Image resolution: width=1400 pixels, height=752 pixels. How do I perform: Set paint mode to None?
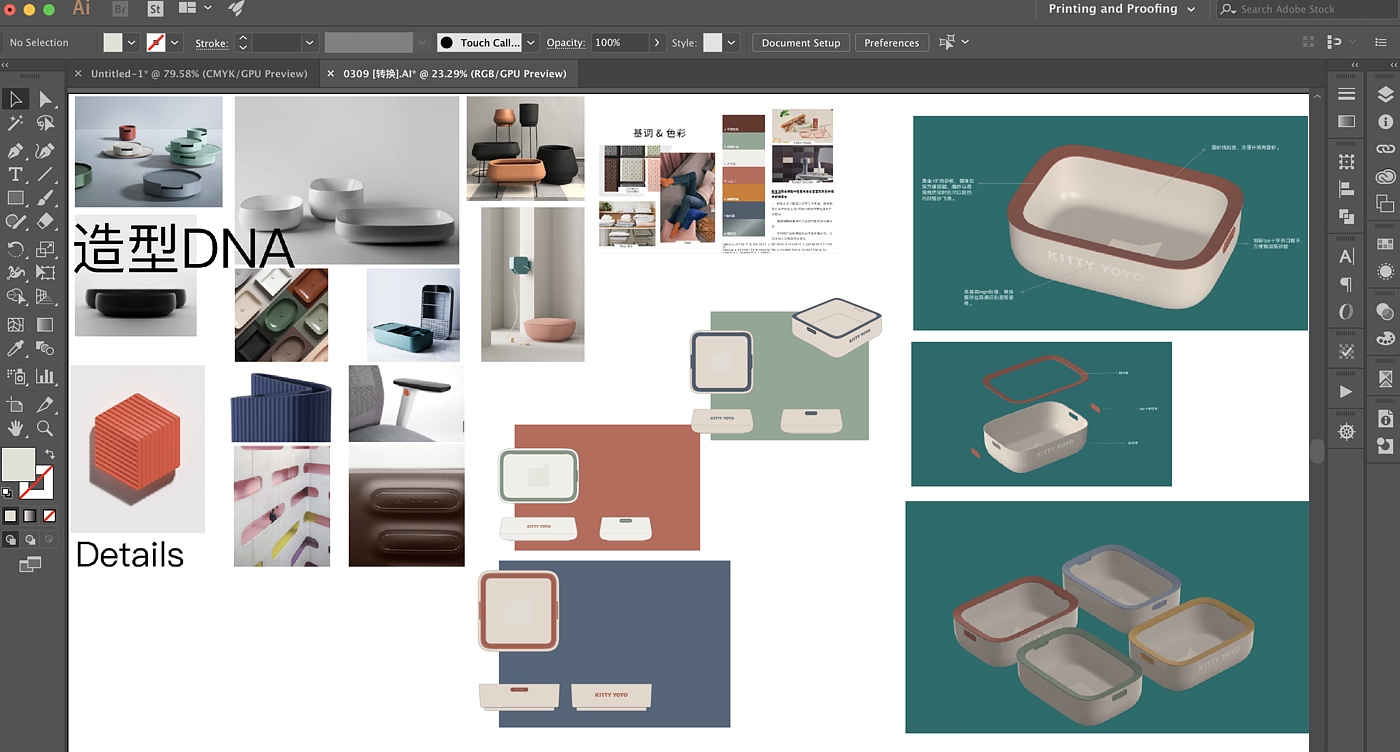pyautogui.click(x=49, y=516)
